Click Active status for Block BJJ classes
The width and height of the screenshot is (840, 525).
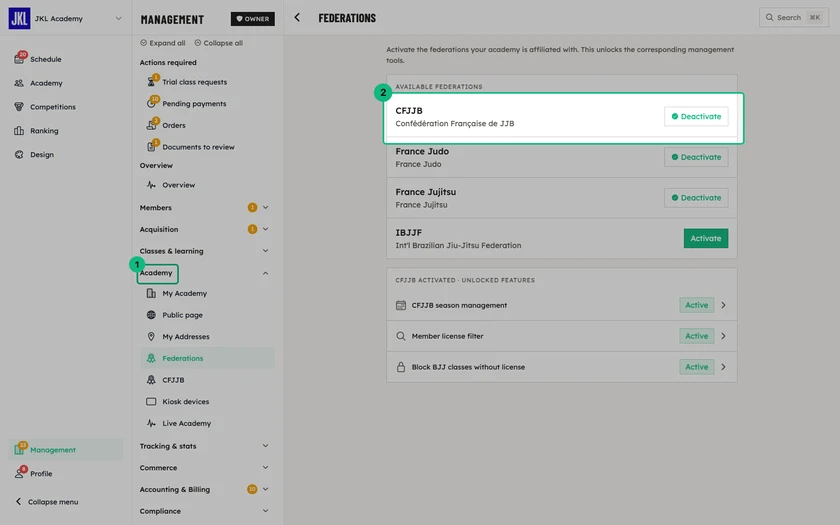pyautogui.click(x=696, y=367)
